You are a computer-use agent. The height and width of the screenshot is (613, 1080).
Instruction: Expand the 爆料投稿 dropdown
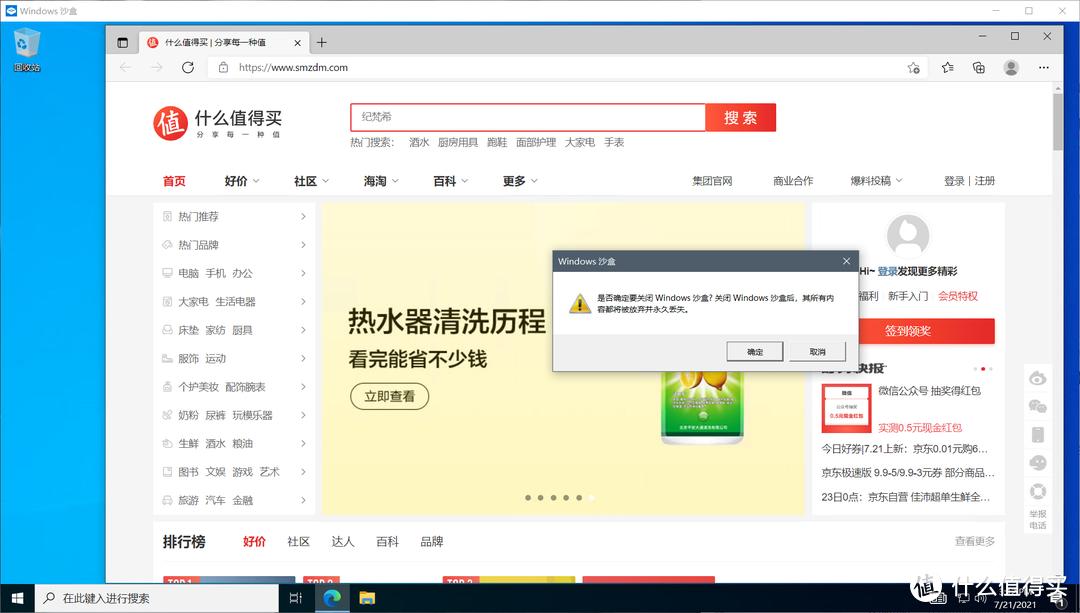point(874,180)
